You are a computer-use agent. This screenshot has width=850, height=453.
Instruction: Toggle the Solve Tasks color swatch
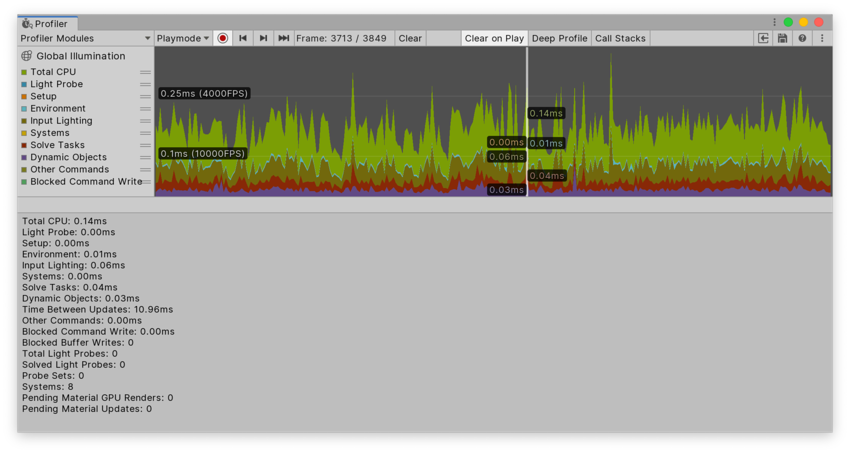[x=24, y=145]
